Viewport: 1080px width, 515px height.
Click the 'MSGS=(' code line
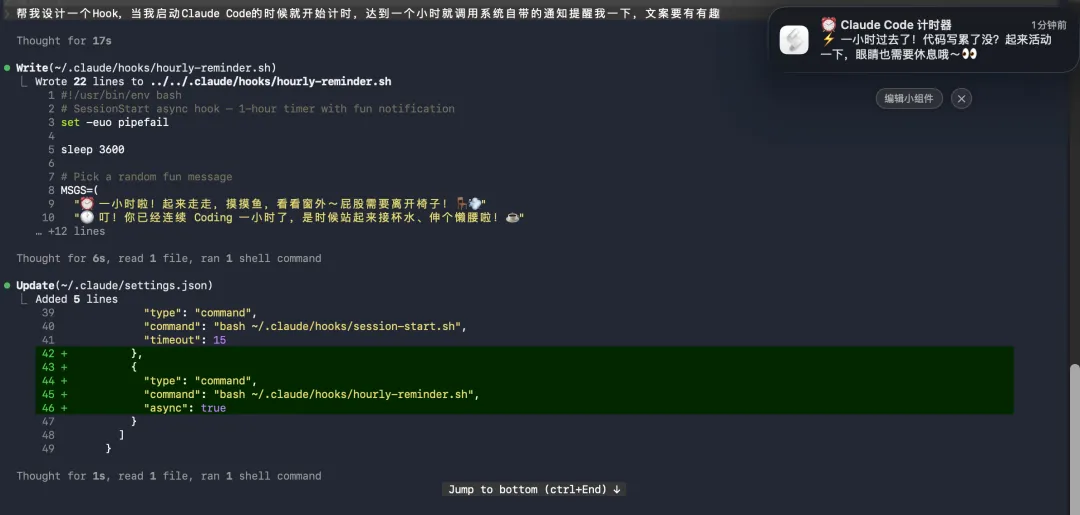coord(79,191)
